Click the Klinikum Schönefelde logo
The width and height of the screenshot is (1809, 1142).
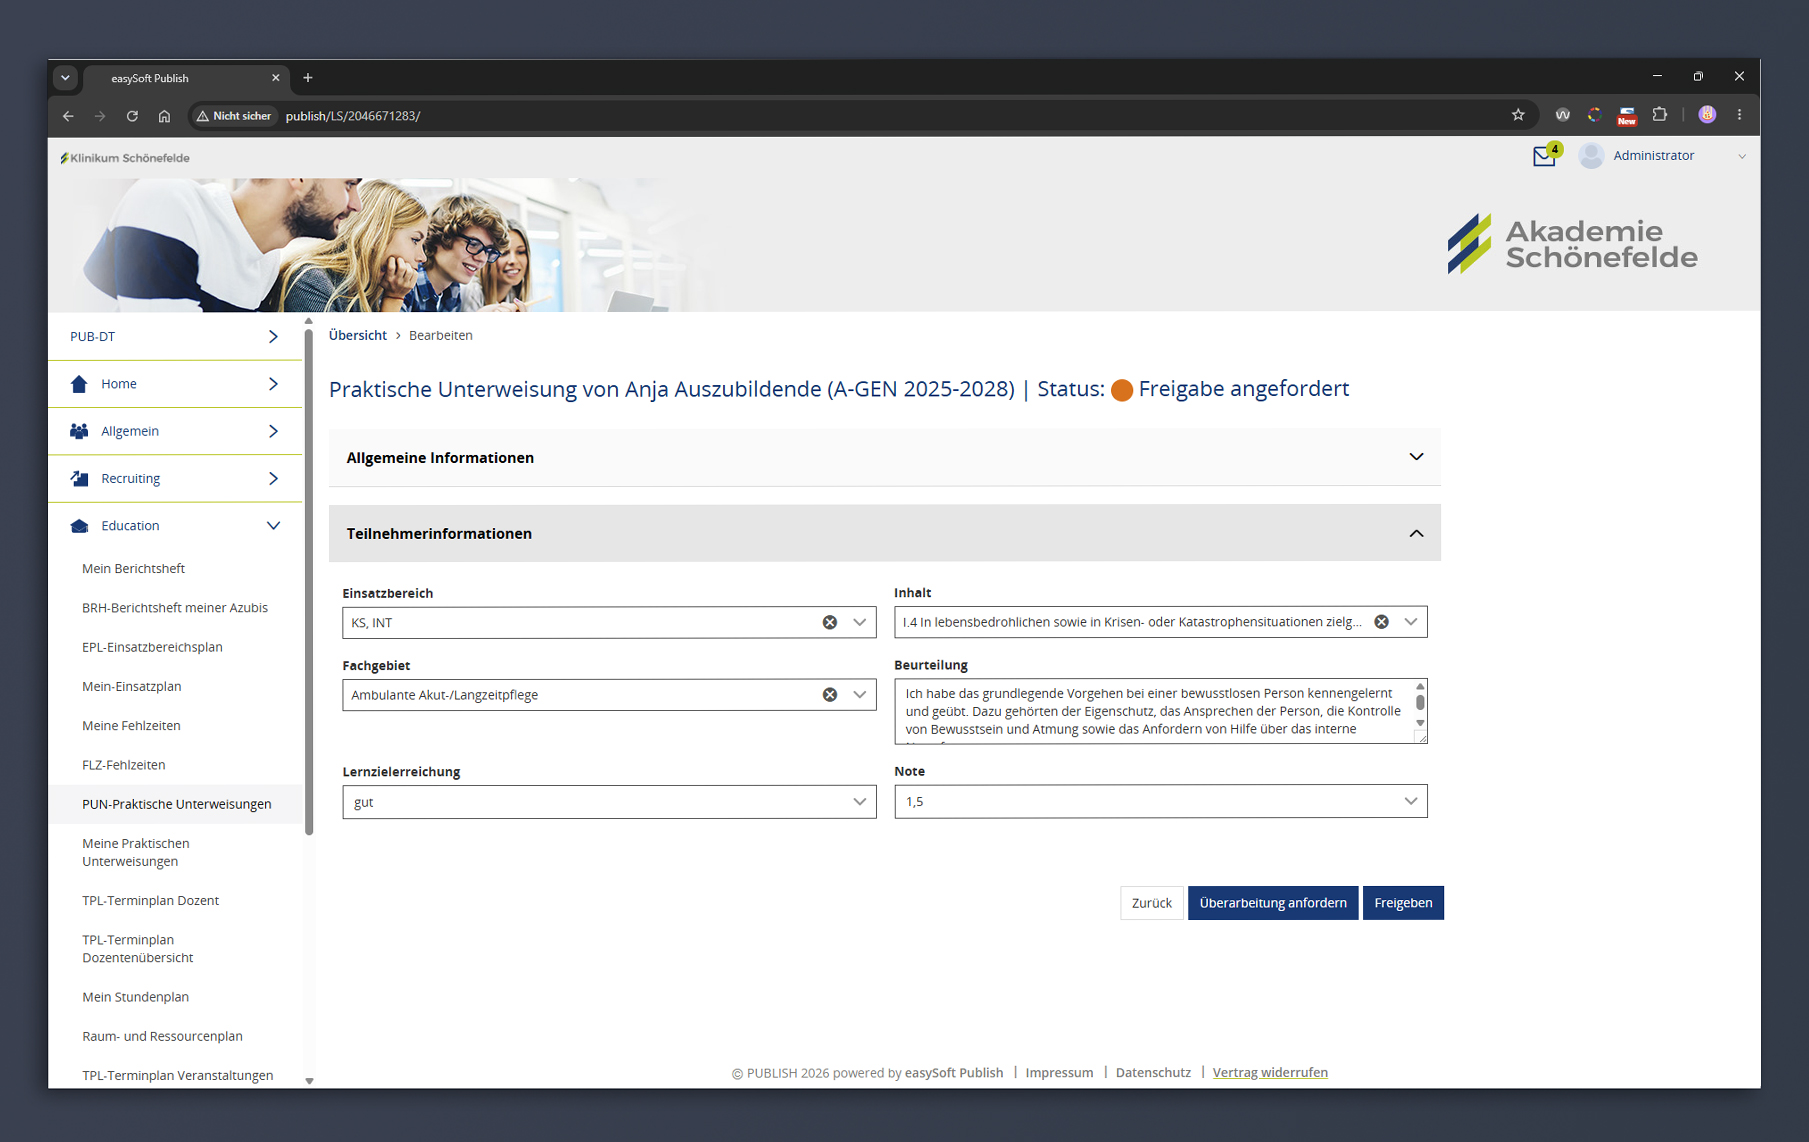click(x=125, y=158)
